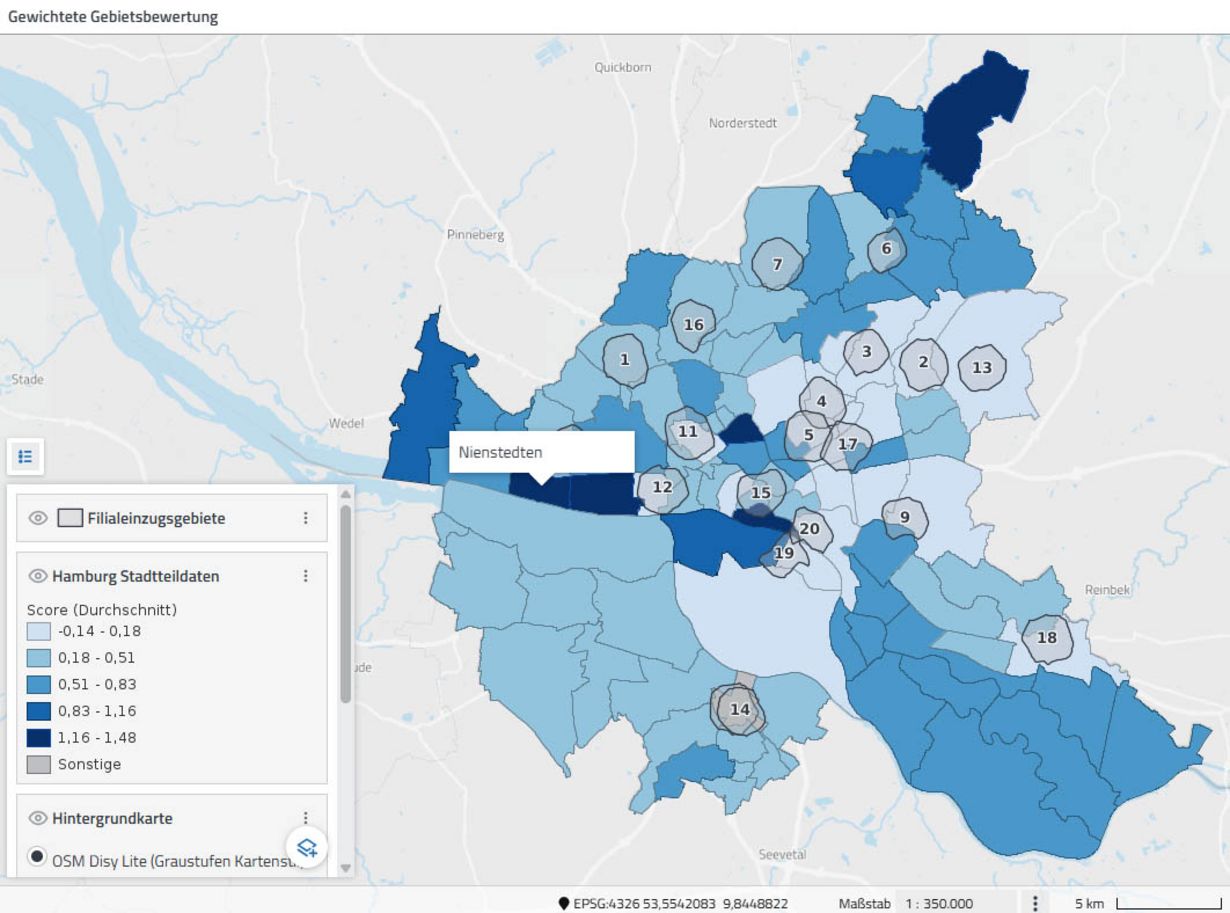This screenshot has width=1230, height=913.
Task: Click the add layer icon
Action: pos(306,846)
